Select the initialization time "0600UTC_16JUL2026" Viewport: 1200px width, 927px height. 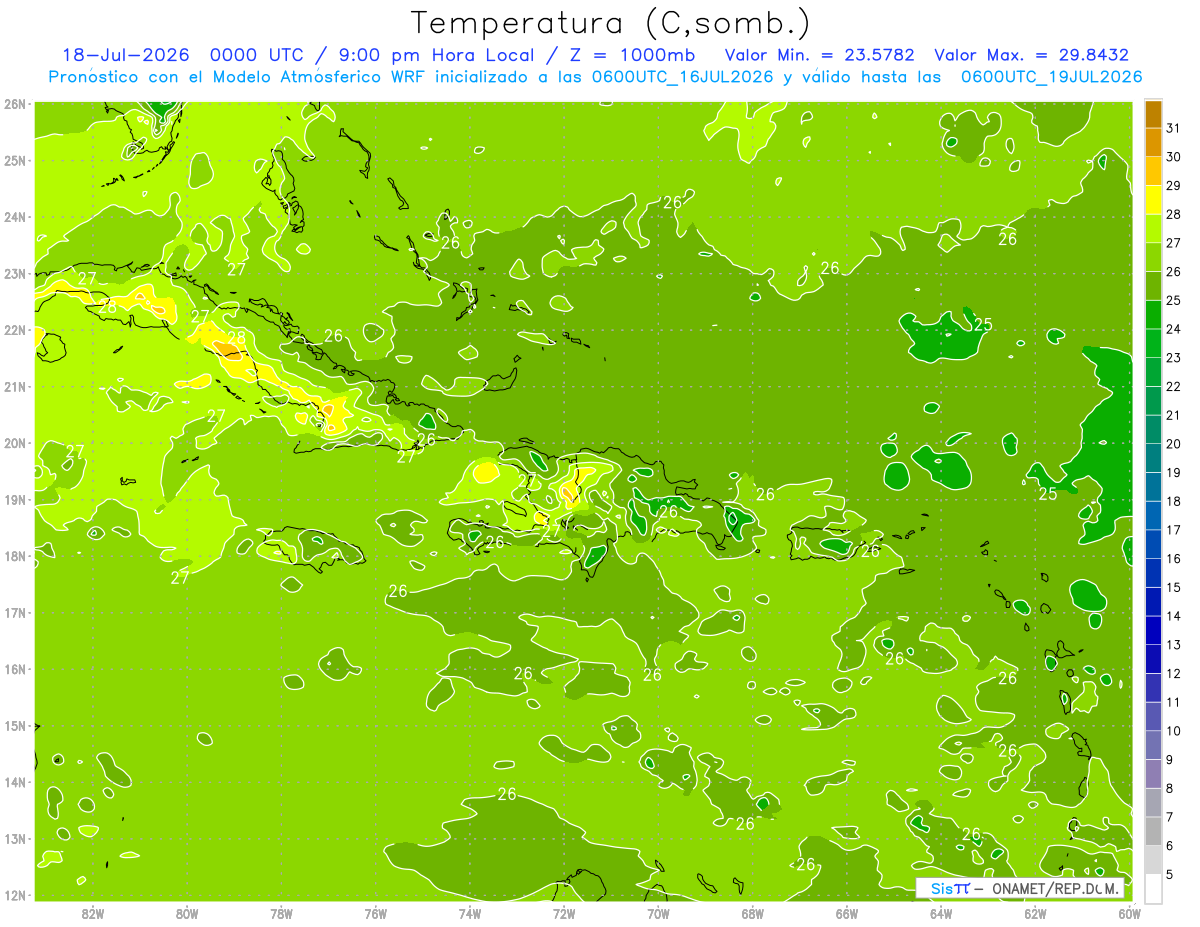[682, 77]
